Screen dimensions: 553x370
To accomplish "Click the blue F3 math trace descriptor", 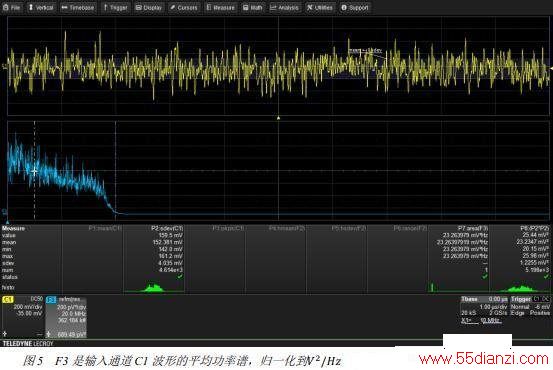I will (66, 317).
